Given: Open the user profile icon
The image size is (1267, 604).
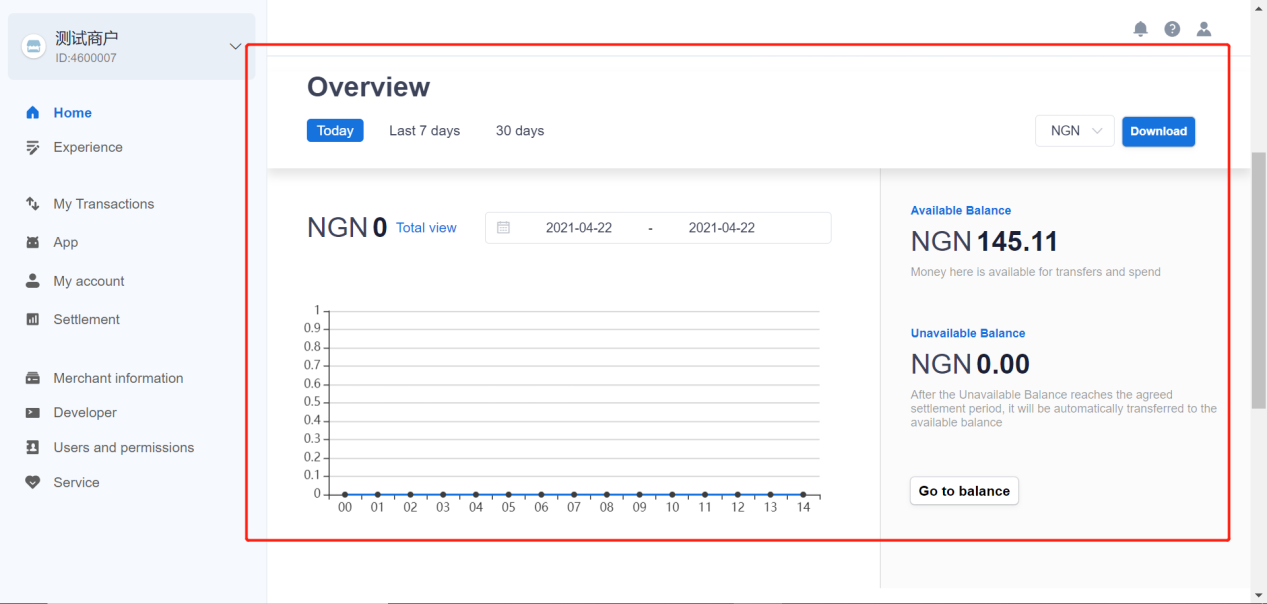Looking at the screenshot, I should point(1204,29).
